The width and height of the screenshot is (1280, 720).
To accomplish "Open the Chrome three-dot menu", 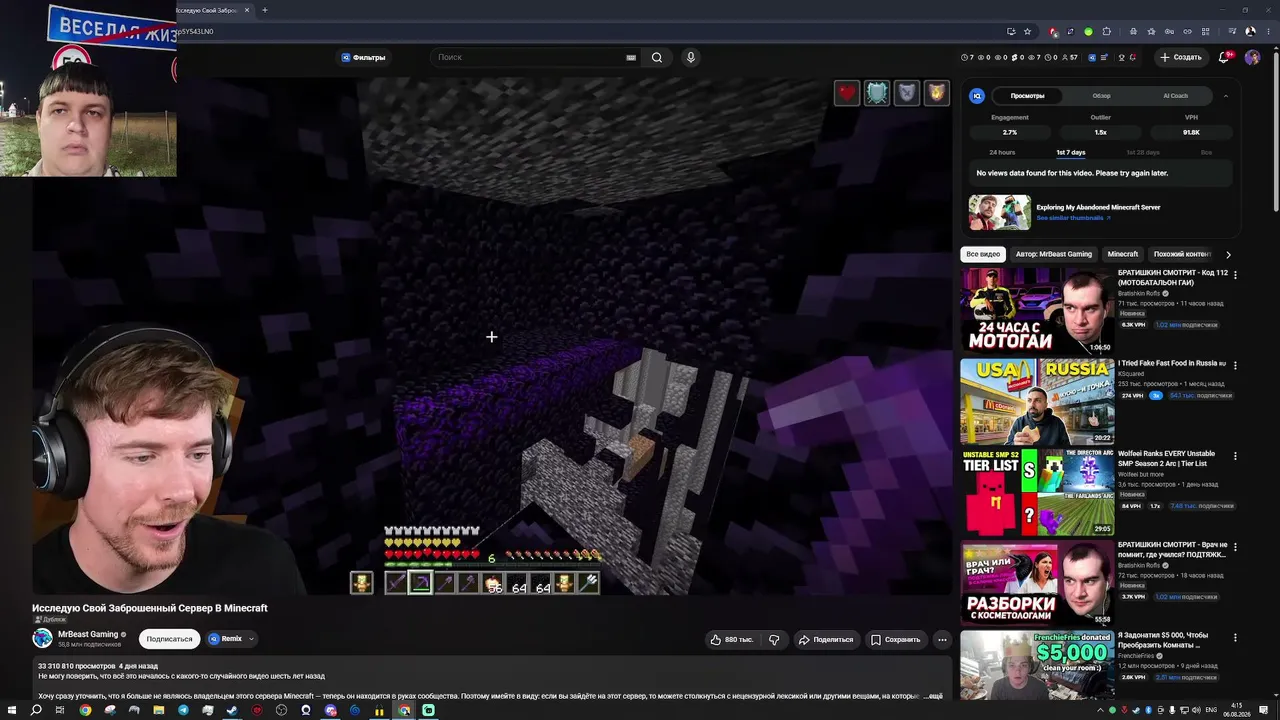I will coord(1268,31).
